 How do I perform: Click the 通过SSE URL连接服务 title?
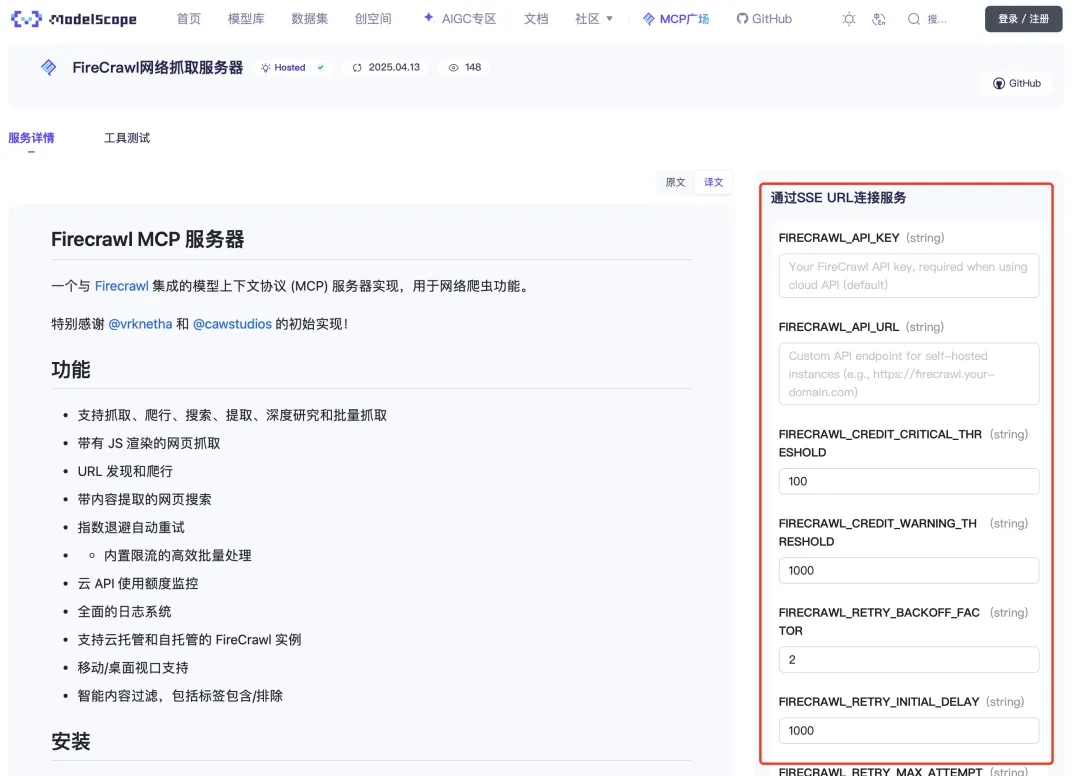[x=838, y=198]
